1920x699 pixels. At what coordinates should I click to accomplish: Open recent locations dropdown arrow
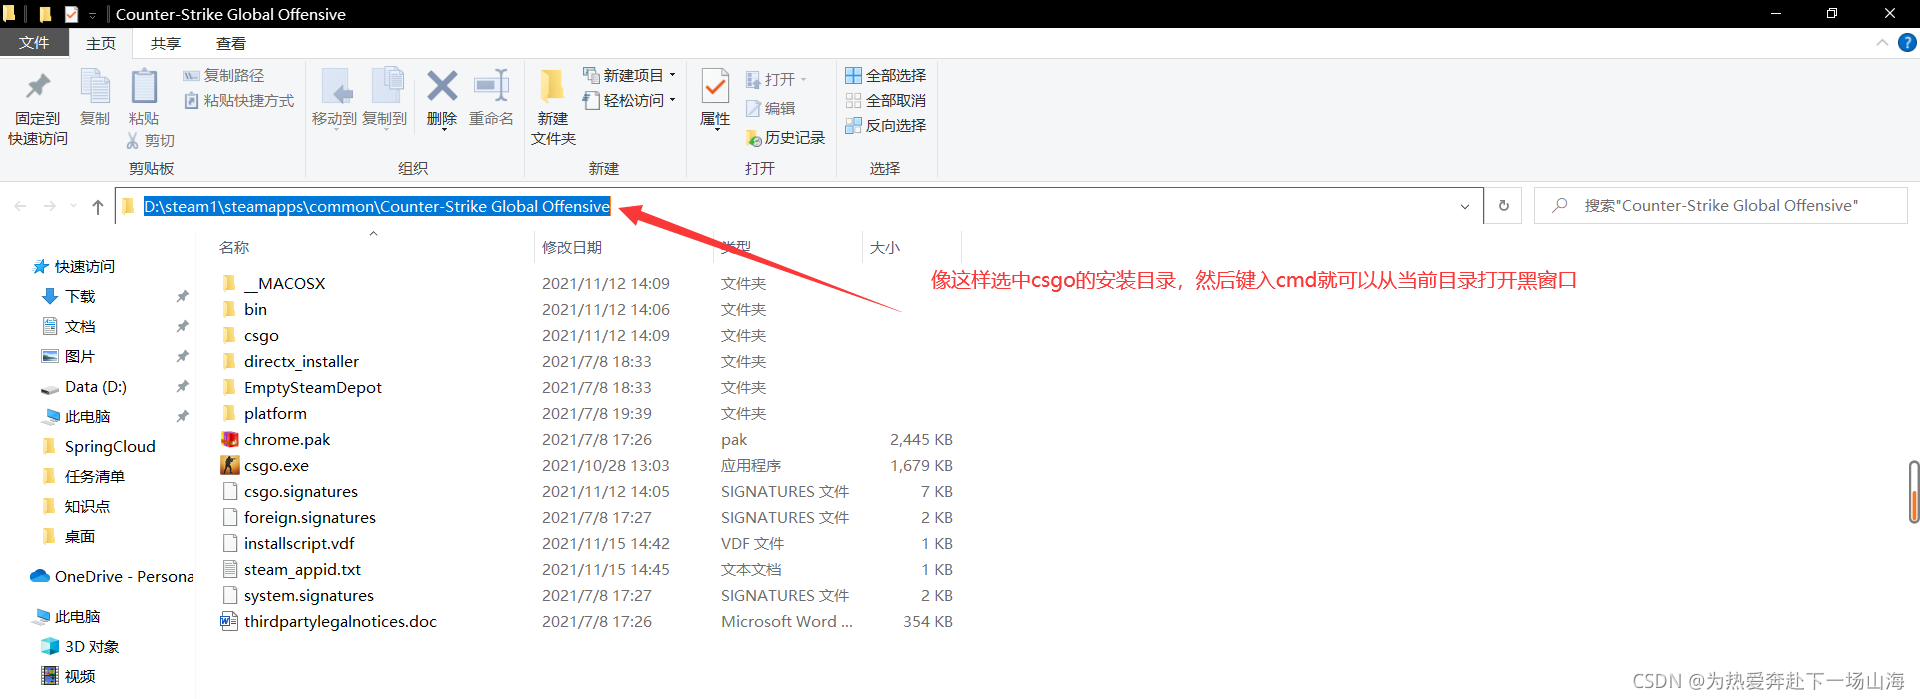pos(73,206)
